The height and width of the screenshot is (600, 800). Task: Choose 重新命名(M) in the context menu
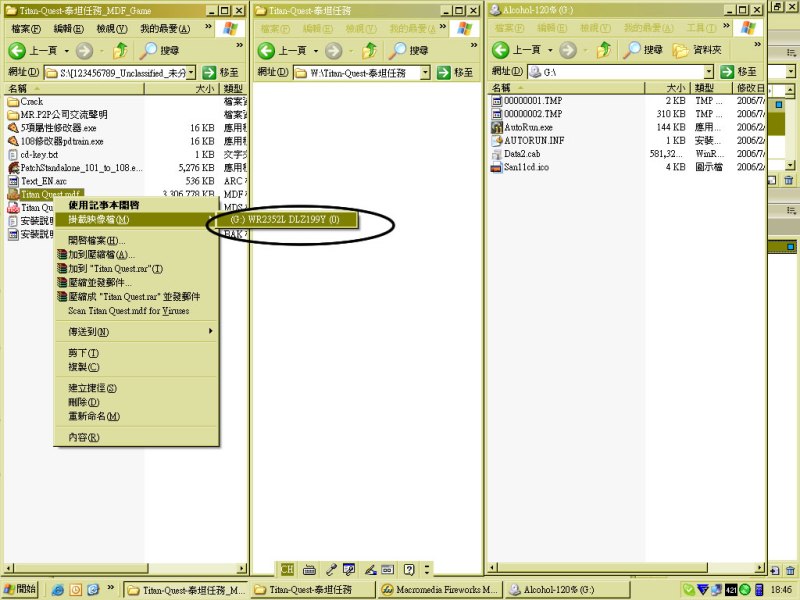(136, 416)
